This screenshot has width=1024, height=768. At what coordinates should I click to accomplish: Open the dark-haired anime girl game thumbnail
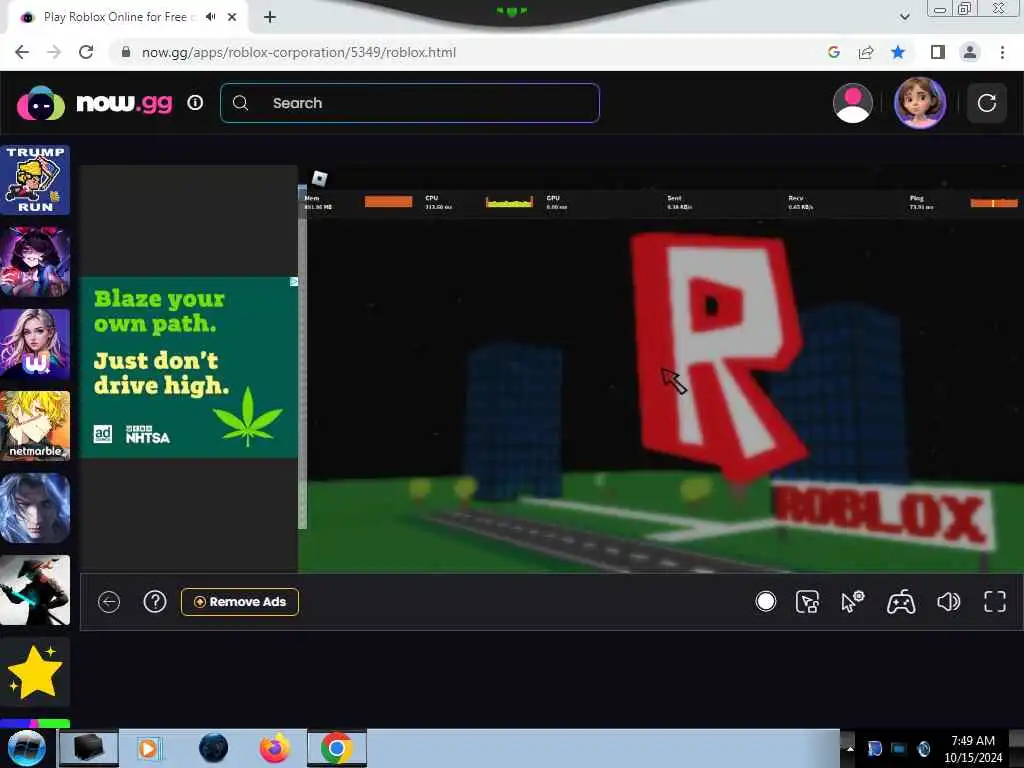point(35,262)
